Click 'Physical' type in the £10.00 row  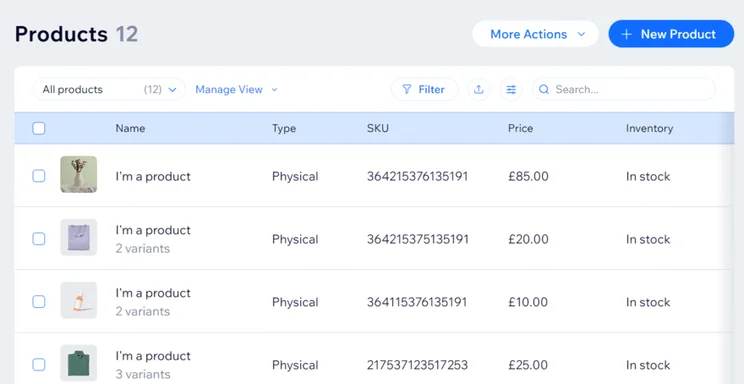(x=295, y=302)
